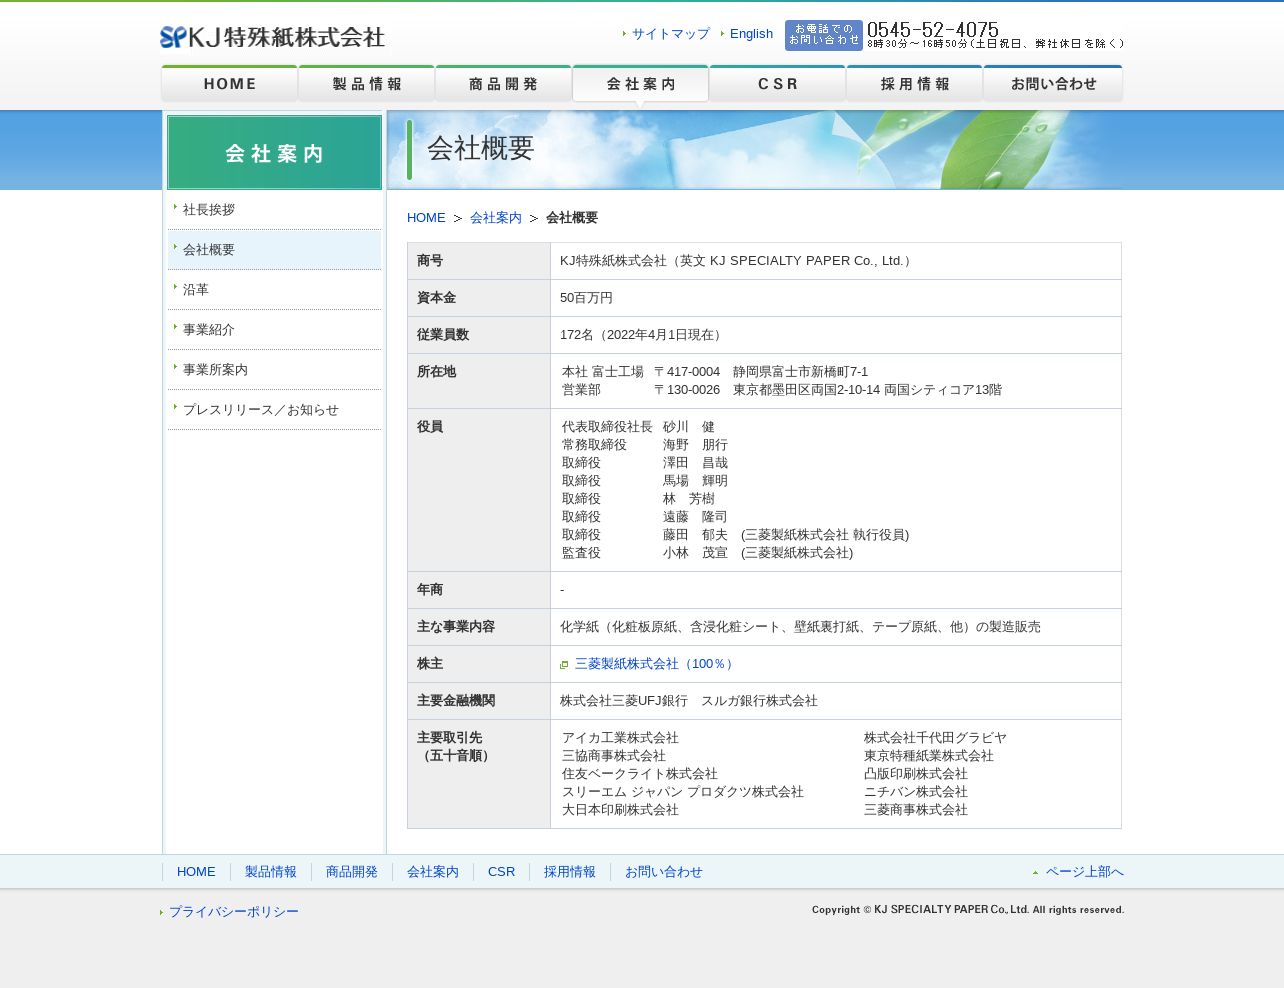Click 採用情報 in the footer navigation
The width and height of the screenshot is (1284, 988).
click(x=570, y=872)
